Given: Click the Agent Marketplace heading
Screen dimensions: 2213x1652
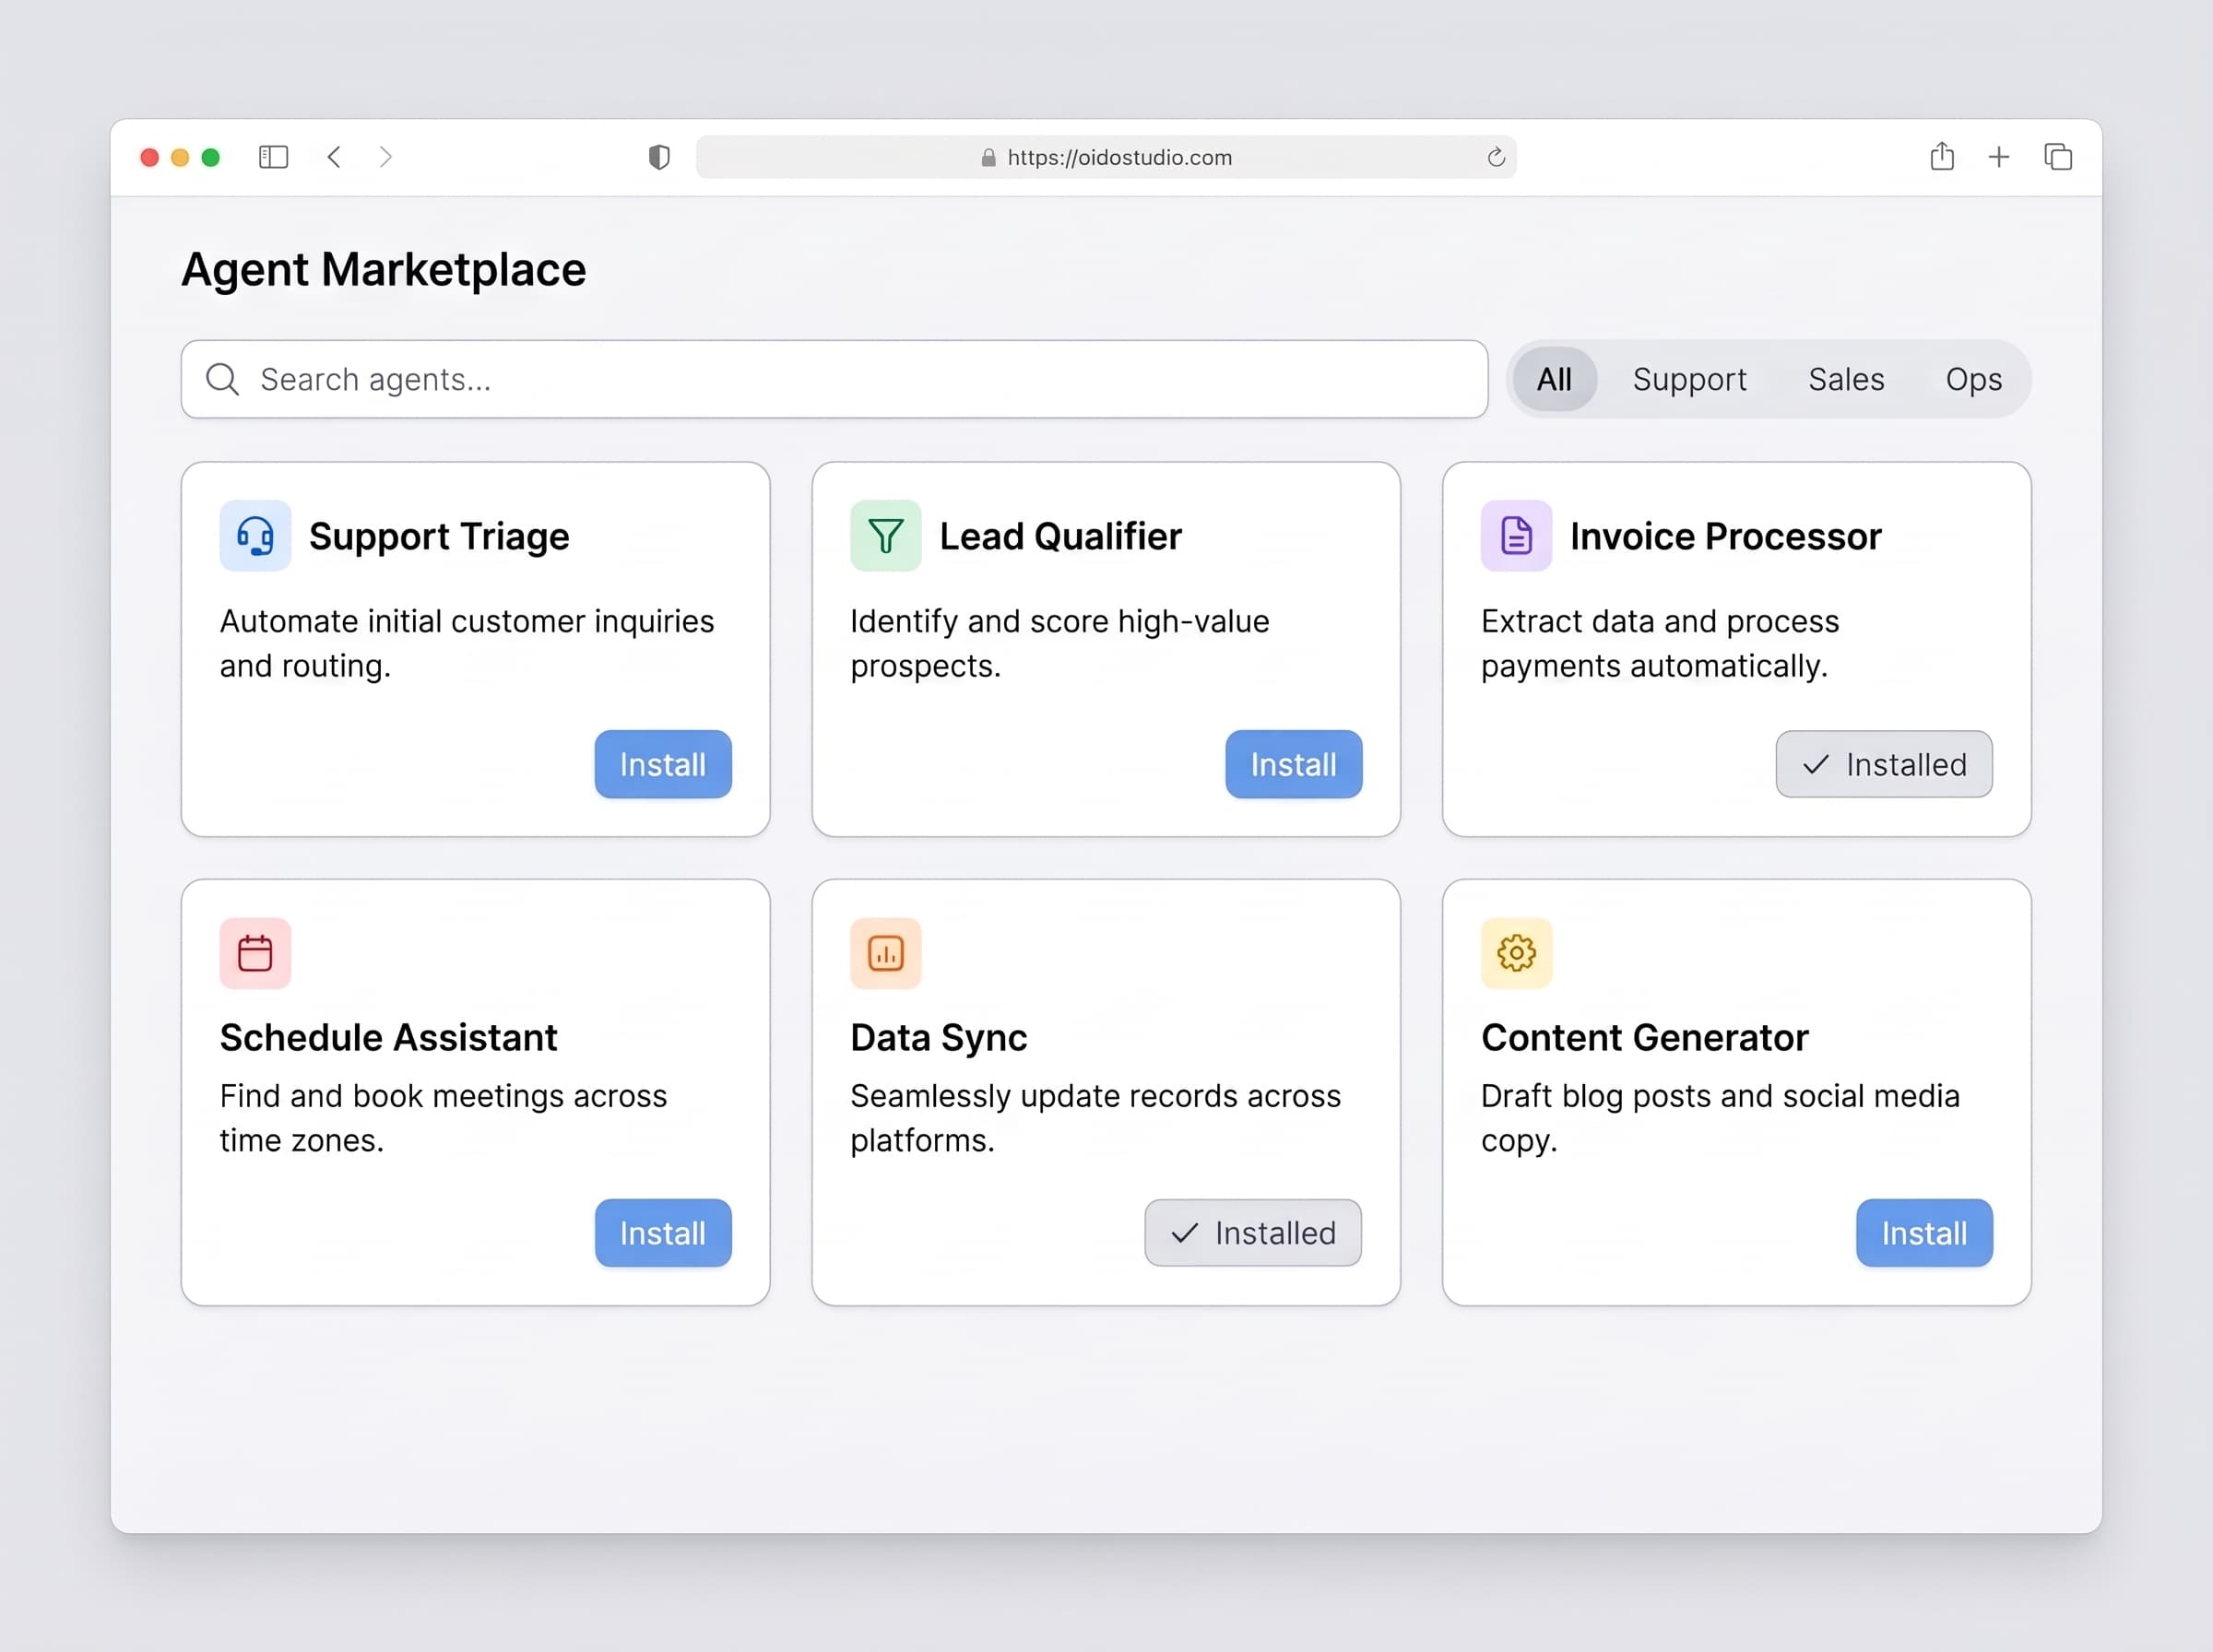Looking at the screenshot, I should (383, 270).
